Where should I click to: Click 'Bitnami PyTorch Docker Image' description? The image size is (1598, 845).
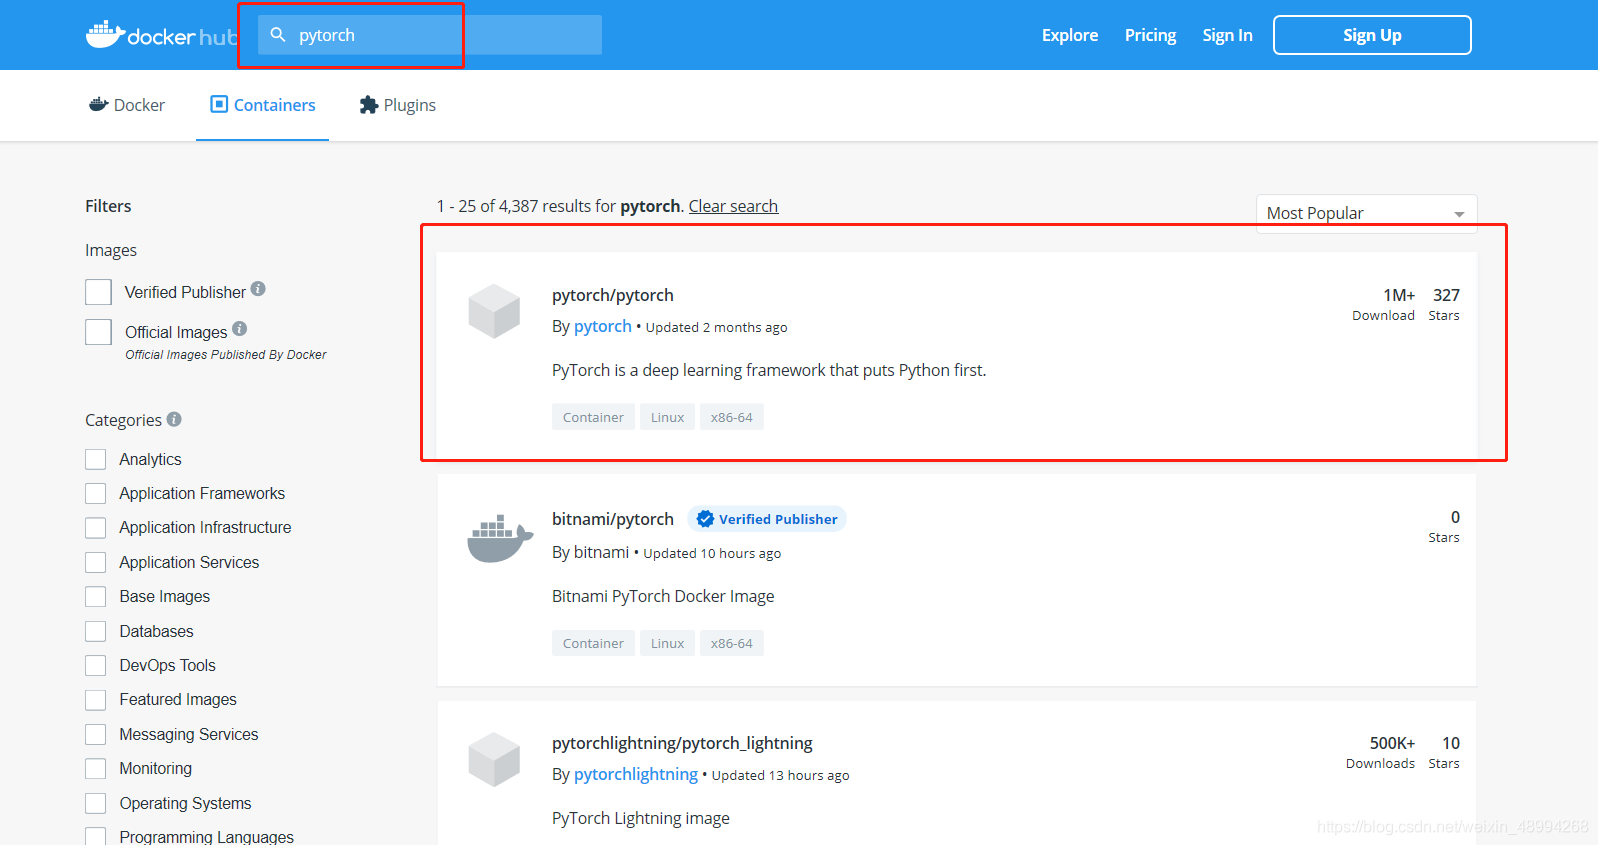tap(663, 596)
